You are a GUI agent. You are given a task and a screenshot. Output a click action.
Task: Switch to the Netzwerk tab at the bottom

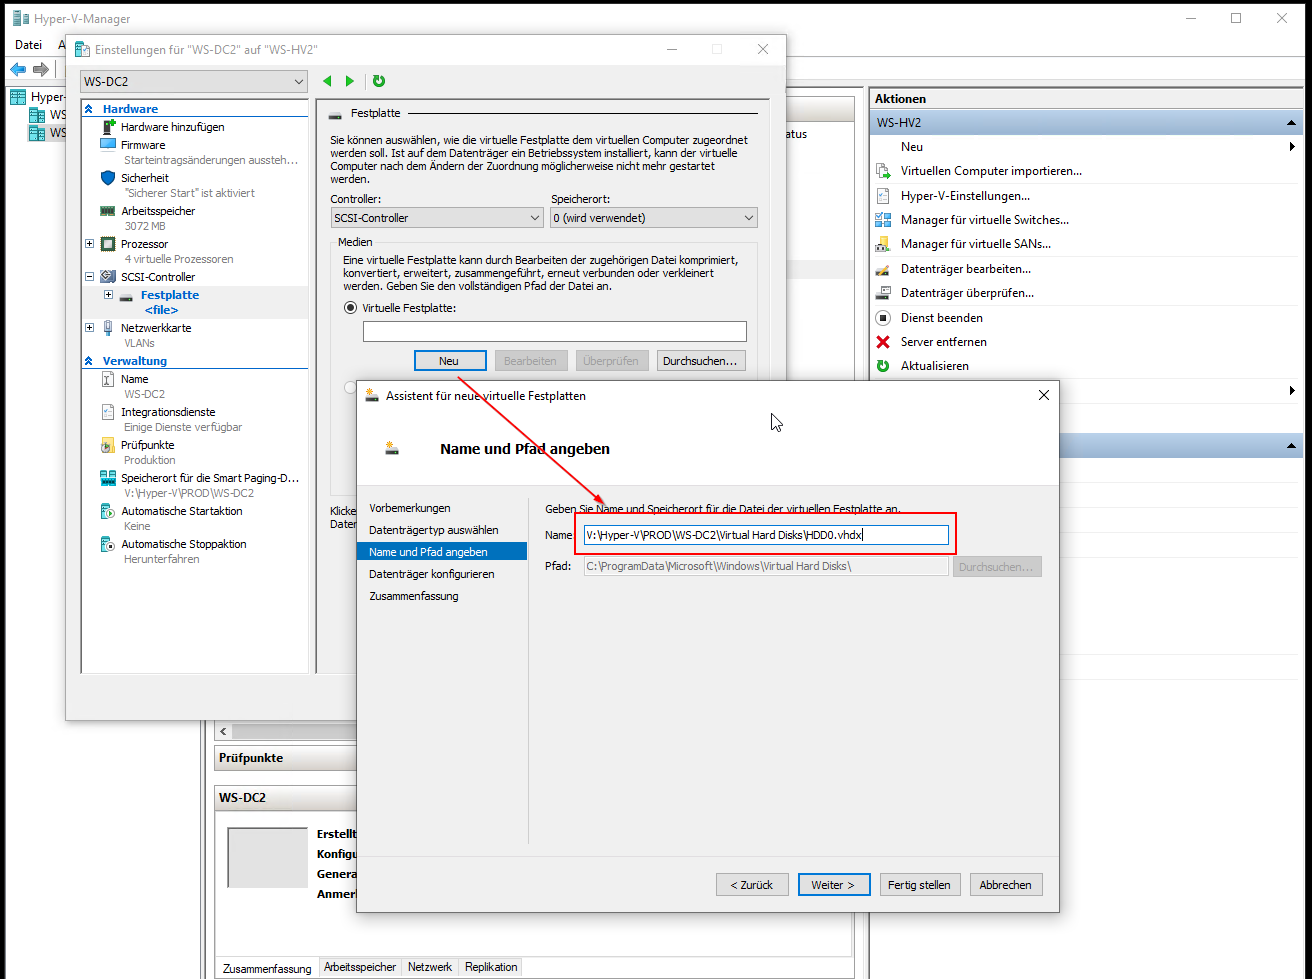(430, 967)
